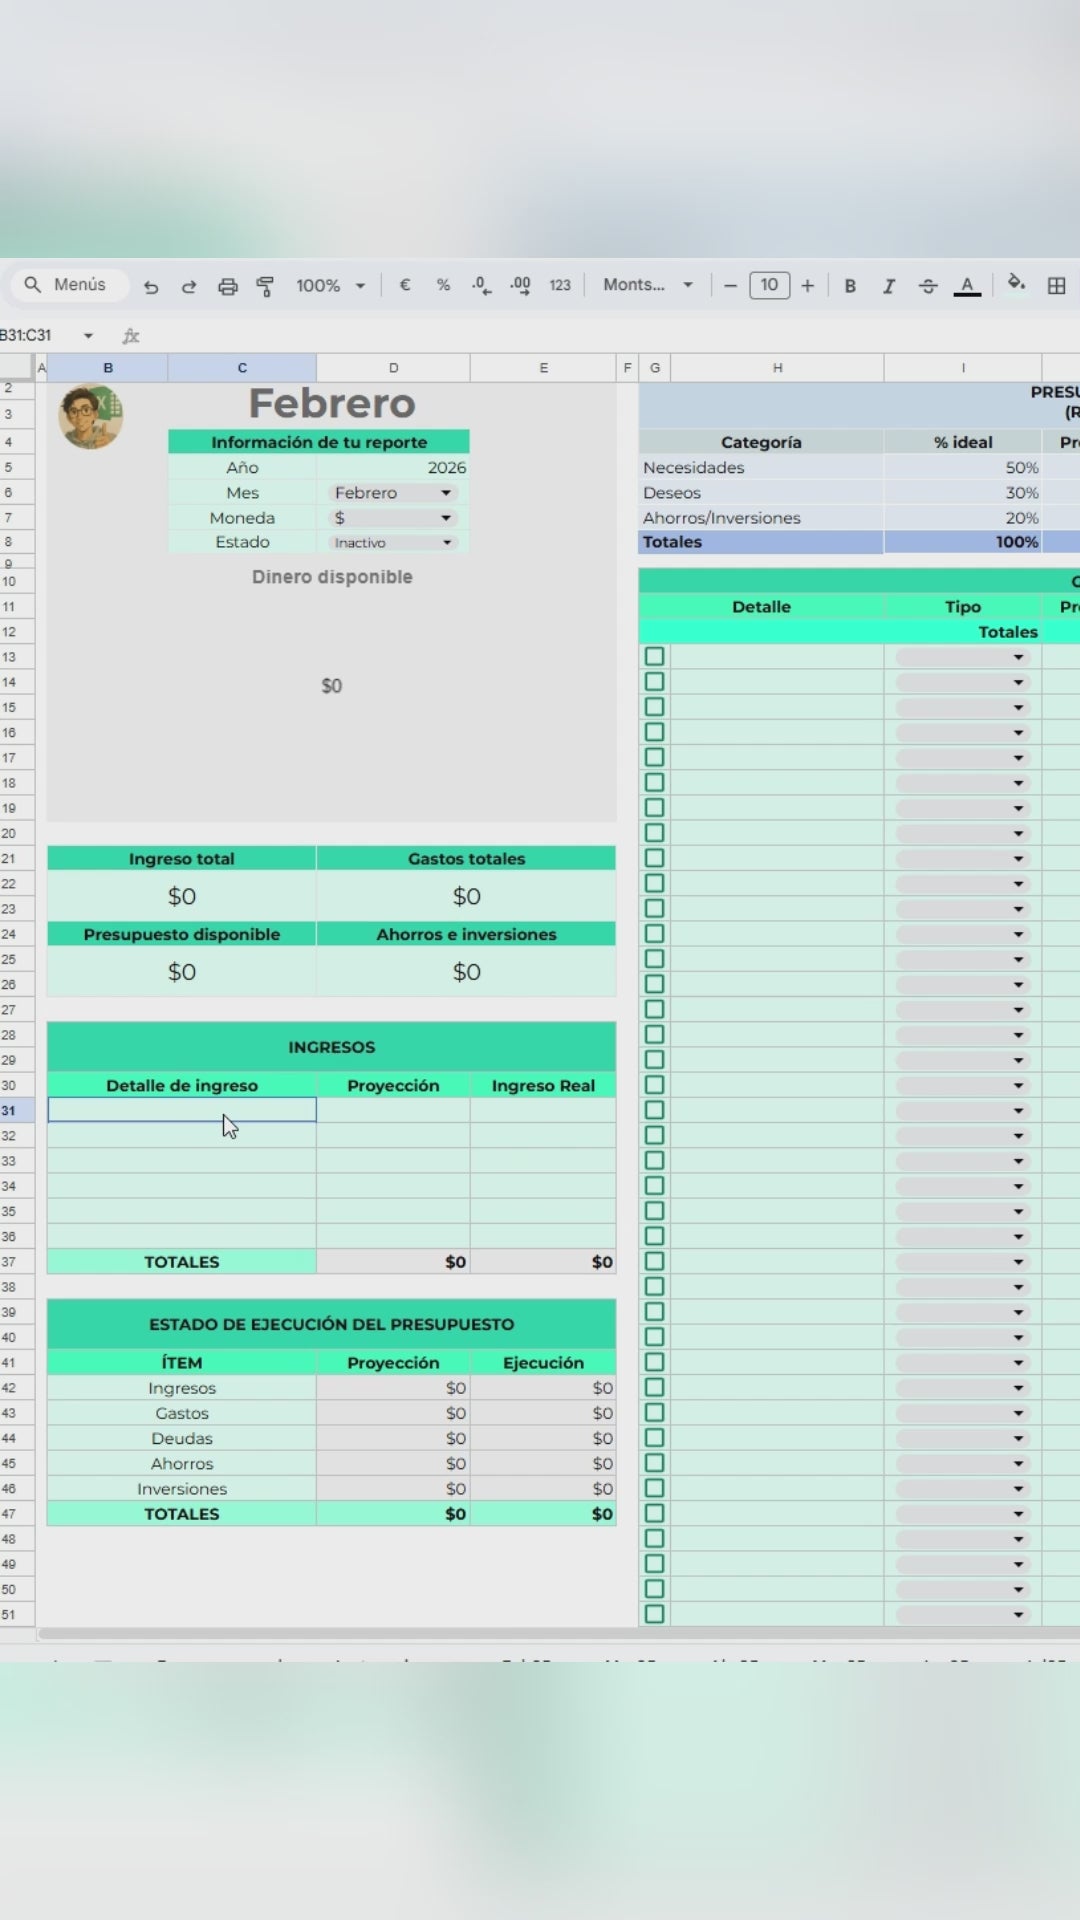Print the spreadsheet using the printer icon
Viewport: 1080px width, 1920px height.
pyautogui.click(x=228, y=286)
